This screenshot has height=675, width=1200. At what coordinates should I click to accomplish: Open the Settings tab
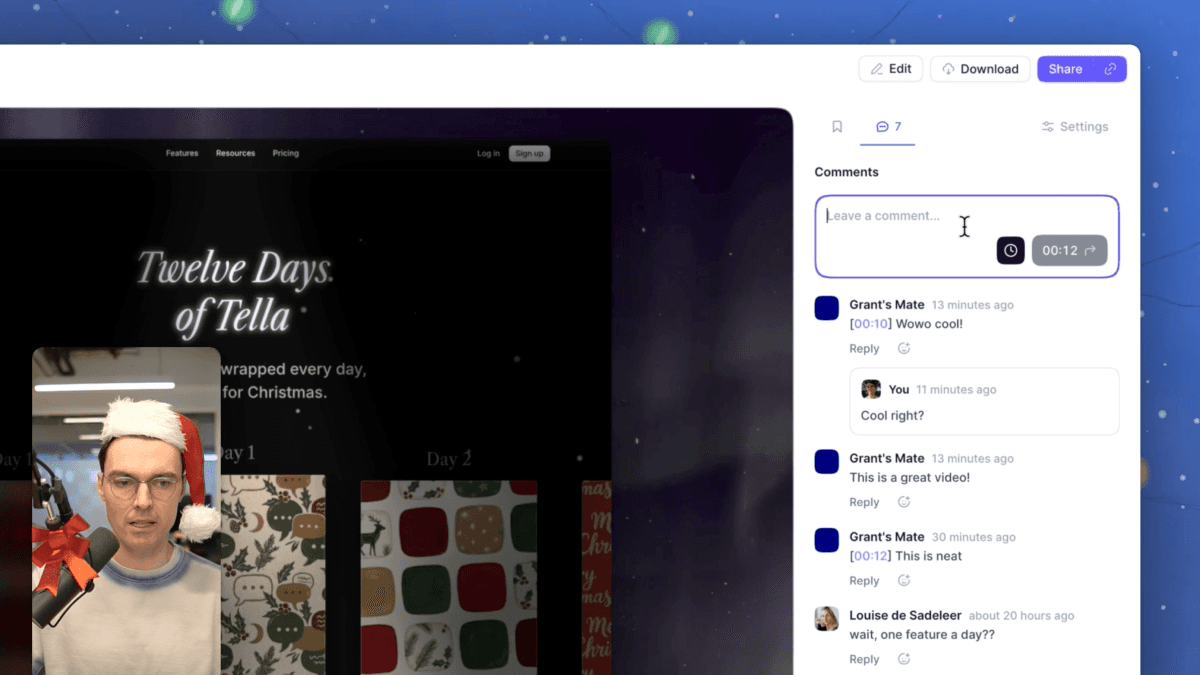(x=1075, y=127)
